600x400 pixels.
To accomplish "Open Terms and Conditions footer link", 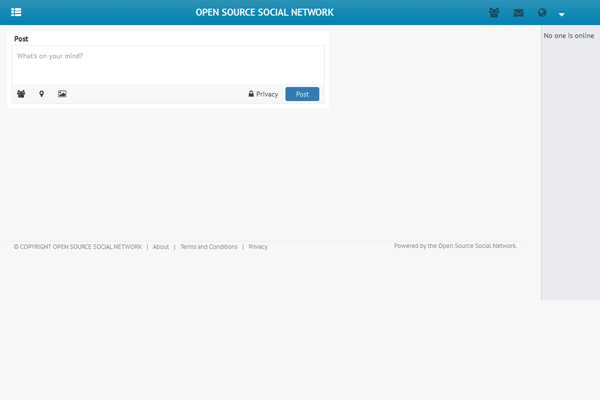I will [209, 246].
